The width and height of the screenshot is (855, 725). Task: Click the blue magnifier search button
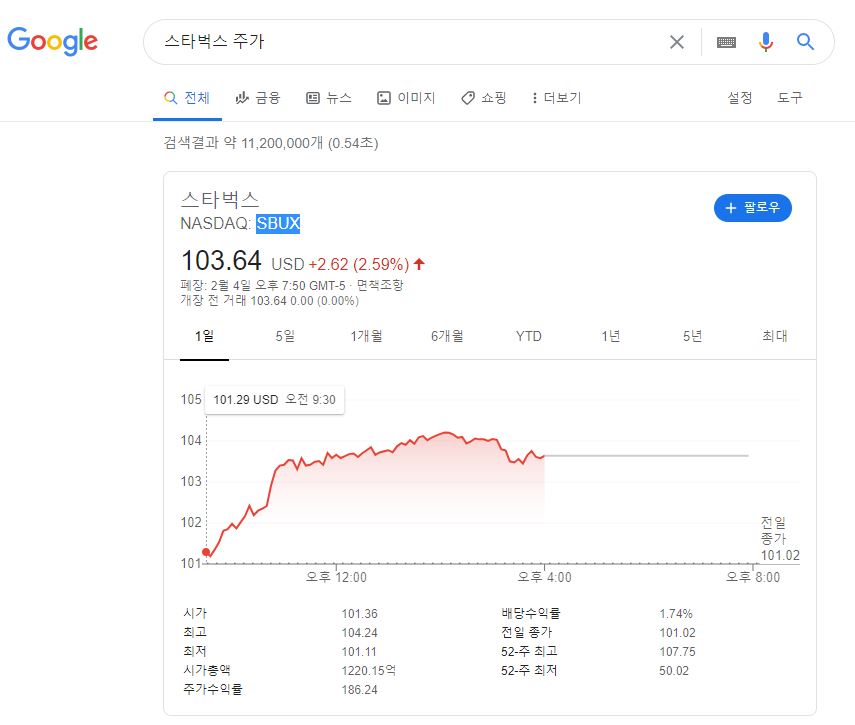pyautogui.click(x=805, y=41)
